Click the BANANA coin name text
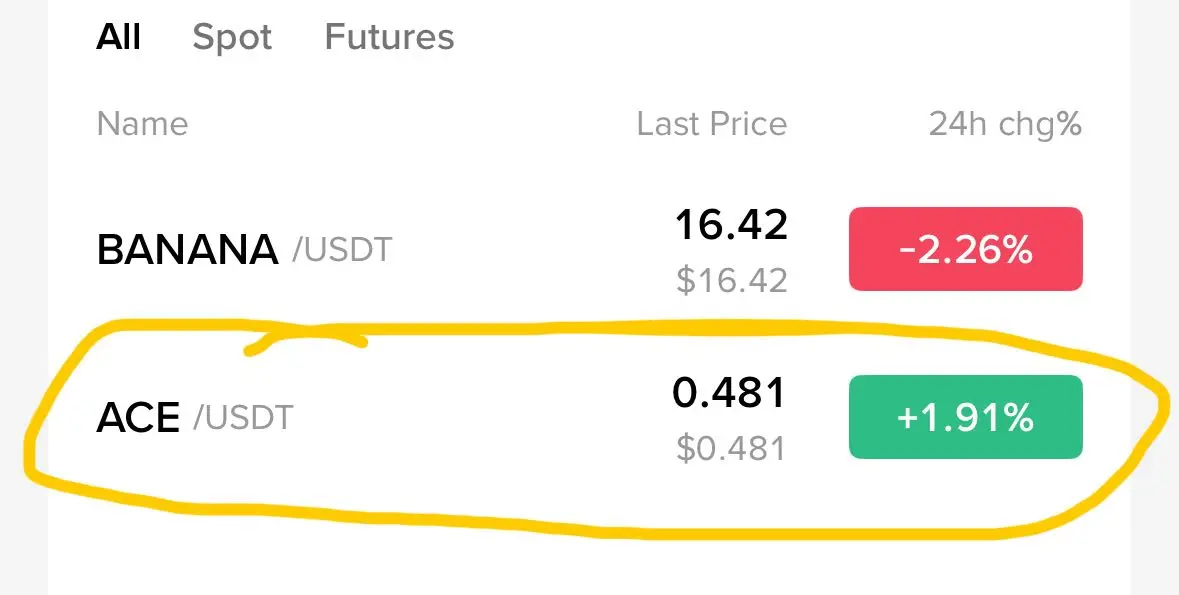The width and height of the screenshot is (1179, 595). tap(187, 250)
